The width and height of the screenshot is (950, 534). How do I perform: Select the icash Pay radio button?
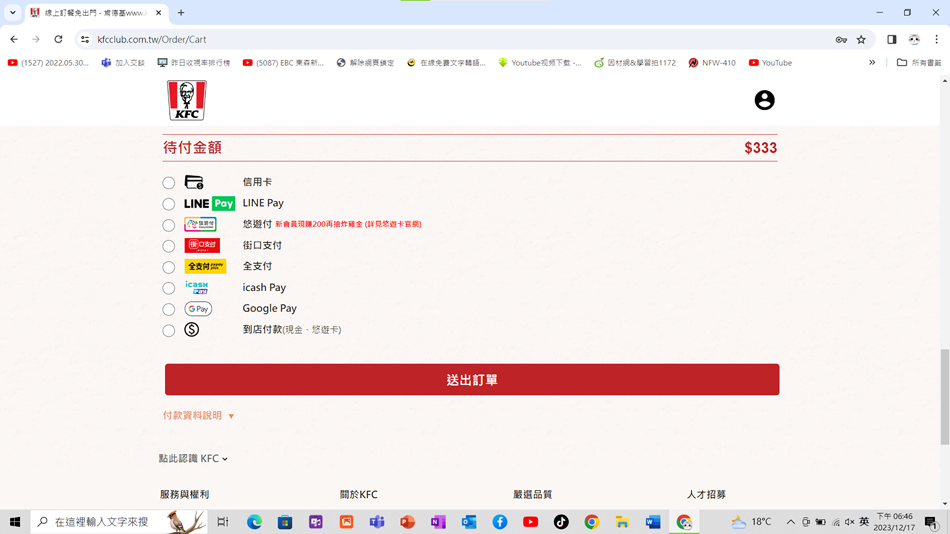(168, 288)
